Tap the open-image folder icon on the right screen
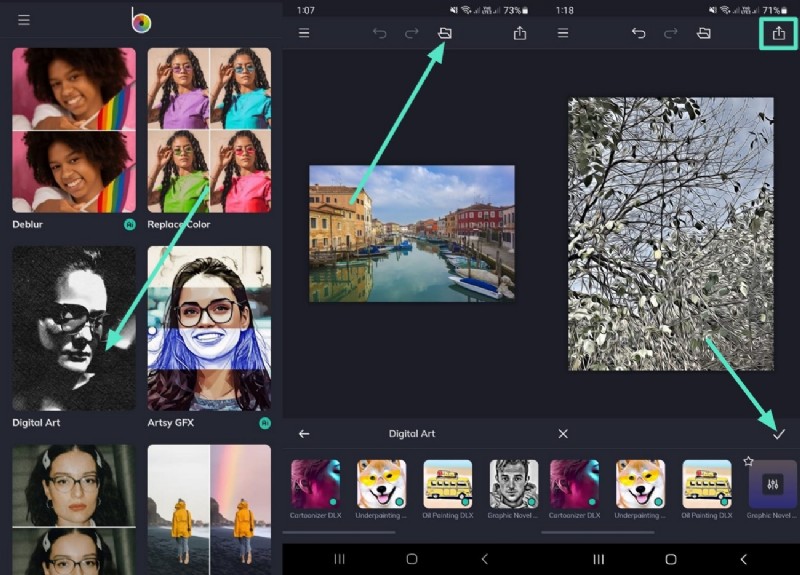 pyautogui.click(x=704, y=33)
